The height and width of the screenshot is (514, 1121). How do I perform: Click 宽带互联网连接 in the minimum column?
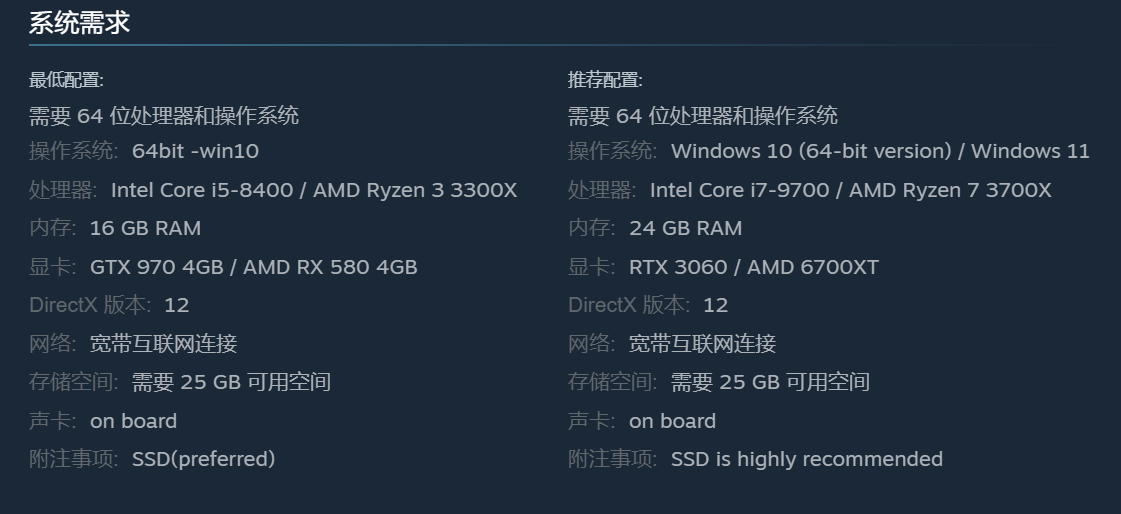click(x=163, y=344)
